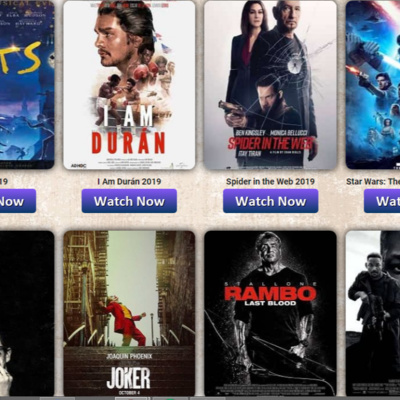Select the black-and-white poster of man with rifle
Viewport: 400px width, 400px height.
point(373,313)
